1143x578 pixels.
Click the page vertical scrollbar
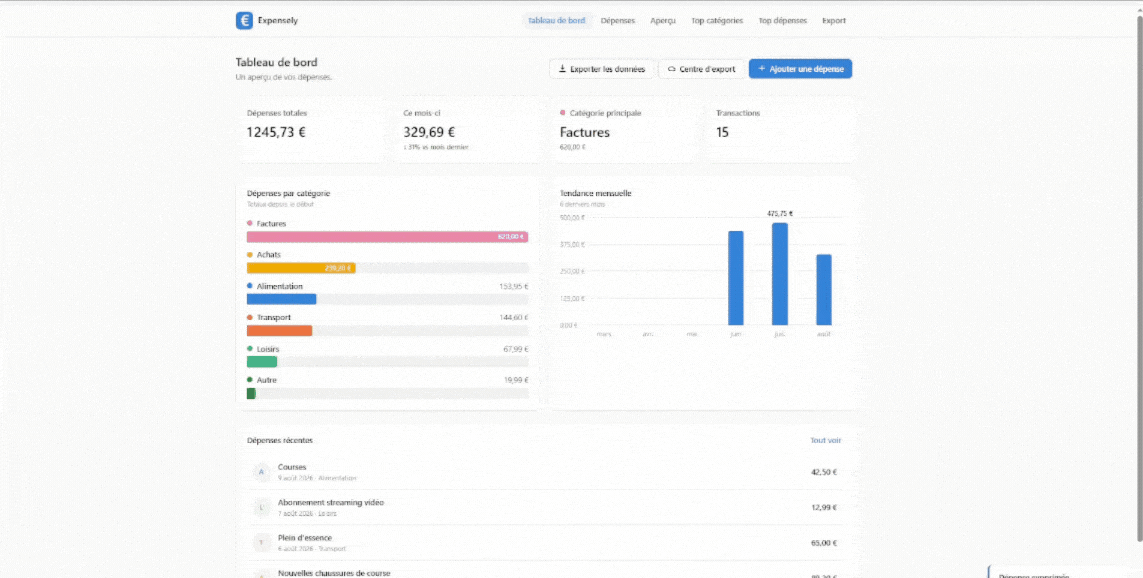[x=1139, y=277]
